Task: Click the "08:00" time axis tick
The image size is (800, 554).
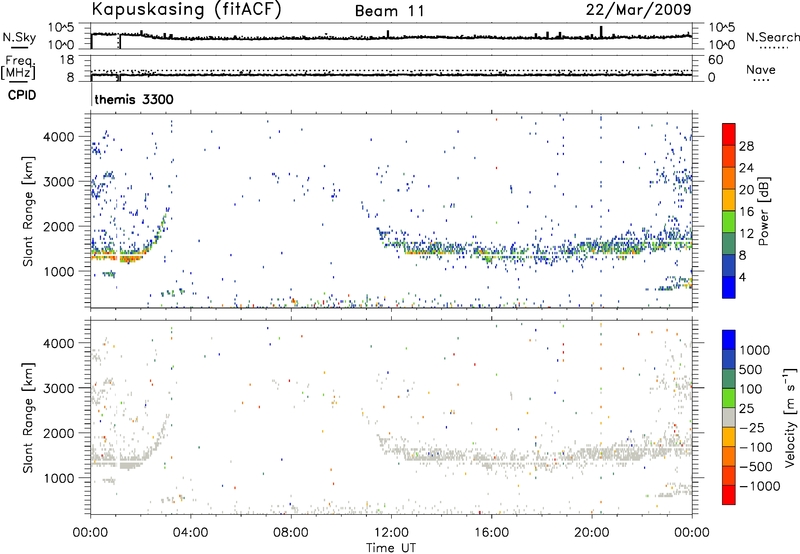Action: click(x=291, y=533)
